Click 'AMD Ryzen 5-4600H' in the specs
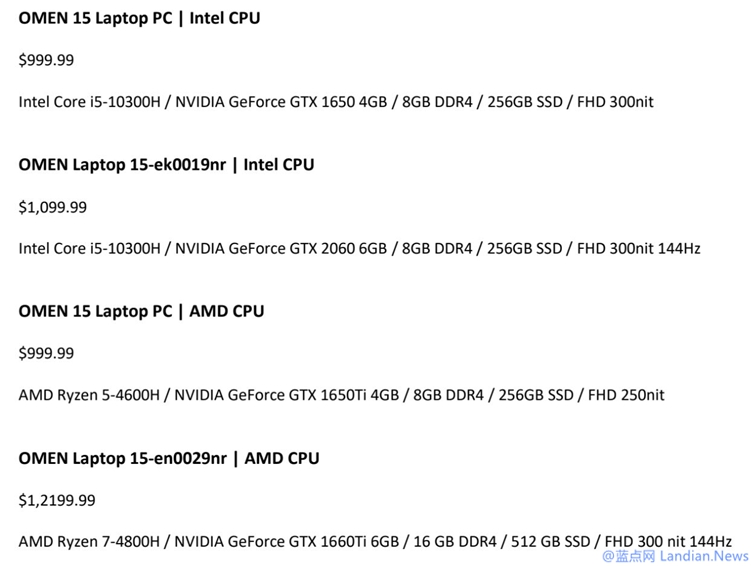 [84, 394]
